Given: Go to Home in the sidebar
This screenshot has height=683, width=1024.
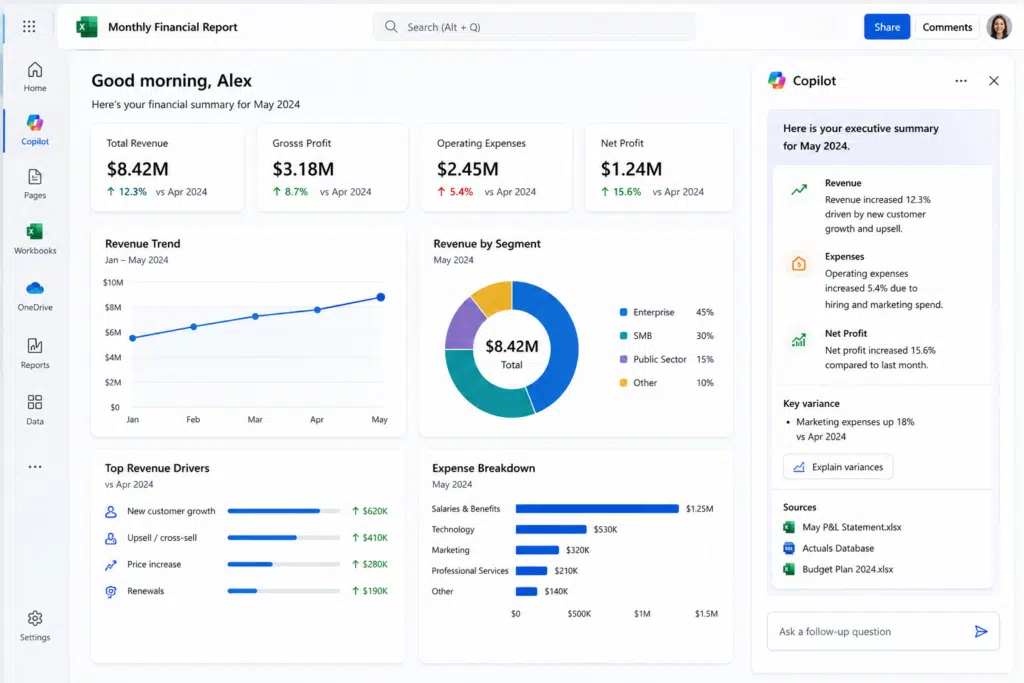Looking at the screenshot, I should click(x=35, y=76).
